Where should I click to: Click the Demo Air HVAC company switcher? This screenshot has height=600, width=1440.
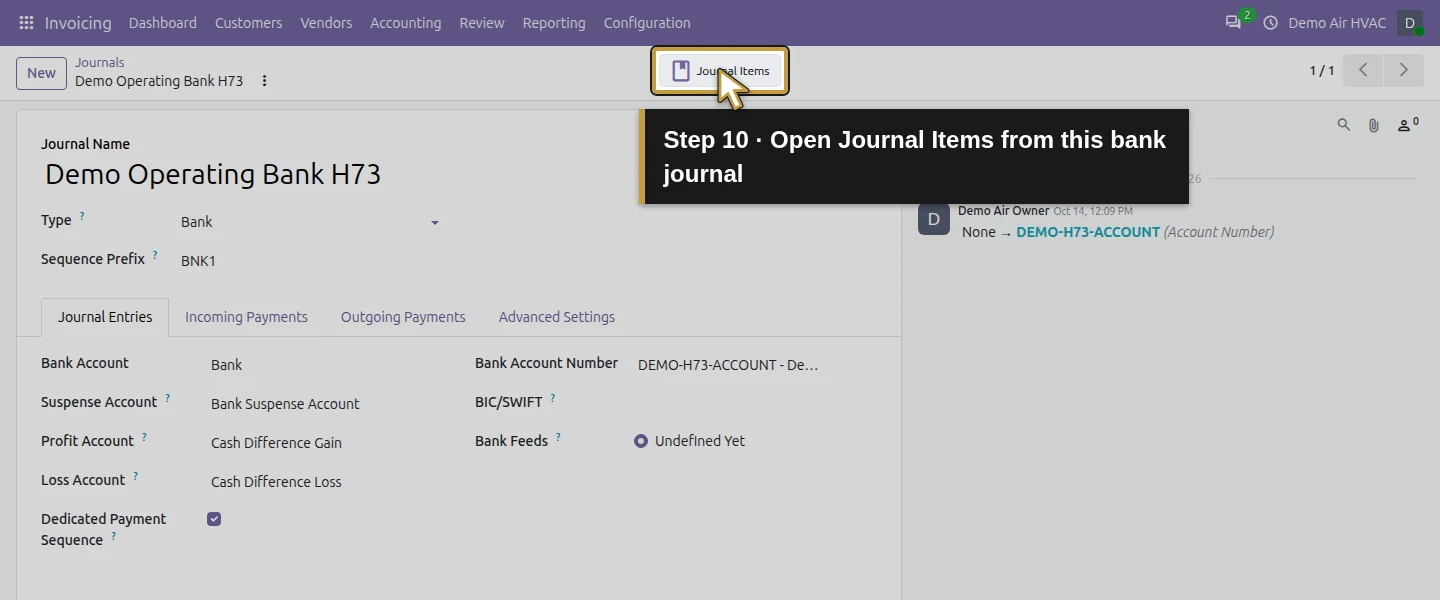pyautogui.click(x=1337, y=22)
